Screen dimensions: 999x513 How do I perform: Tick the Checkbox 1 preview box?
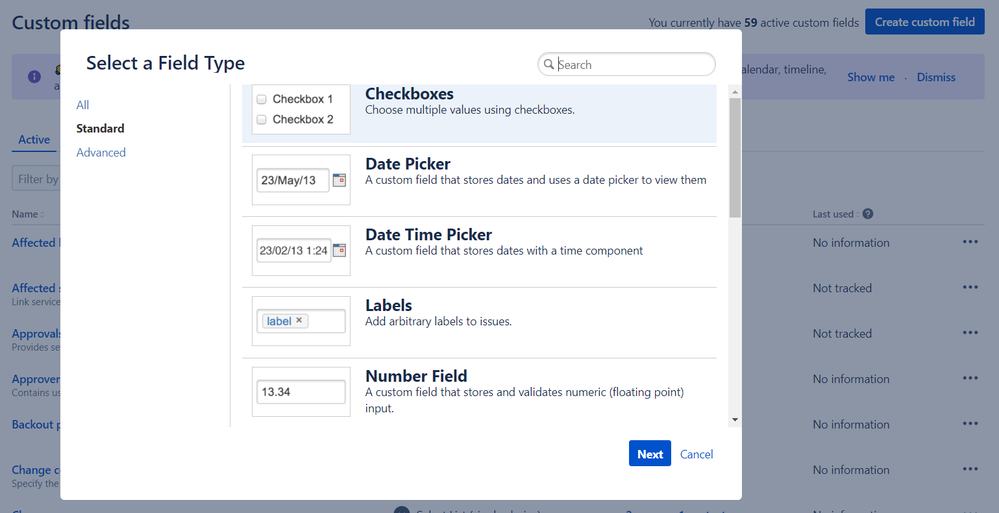point(261,99)
